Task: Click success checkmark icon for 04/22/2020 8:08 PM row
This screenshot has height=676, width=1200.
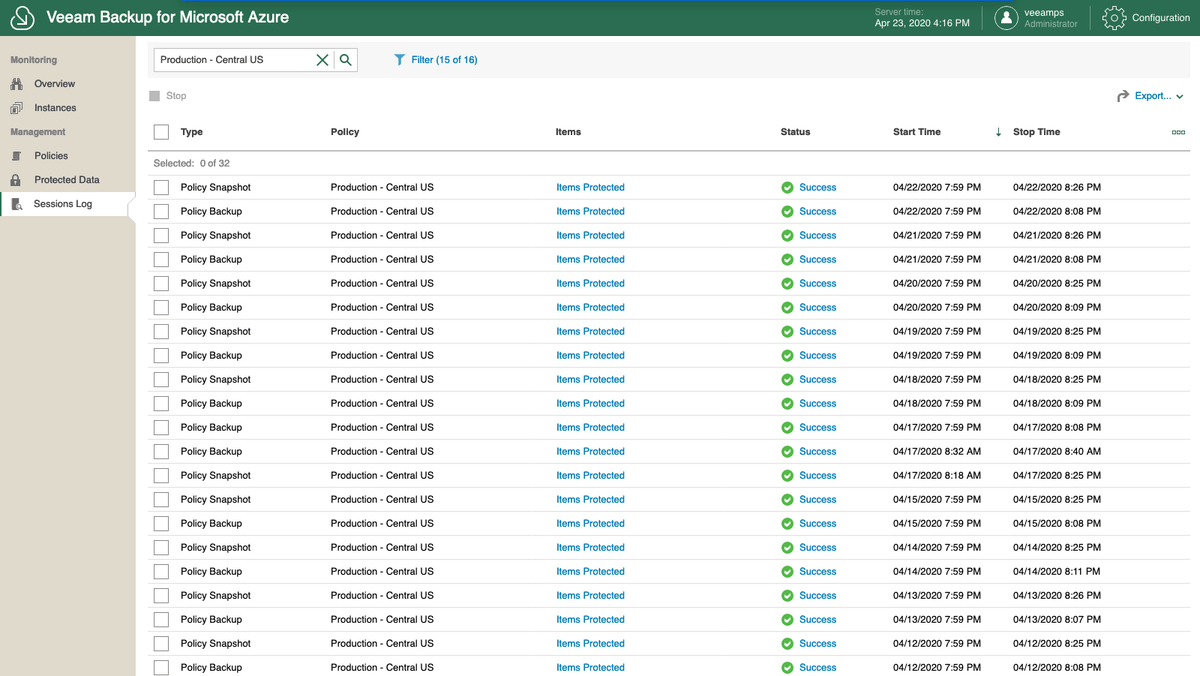Action: click(x=787, y=211)
